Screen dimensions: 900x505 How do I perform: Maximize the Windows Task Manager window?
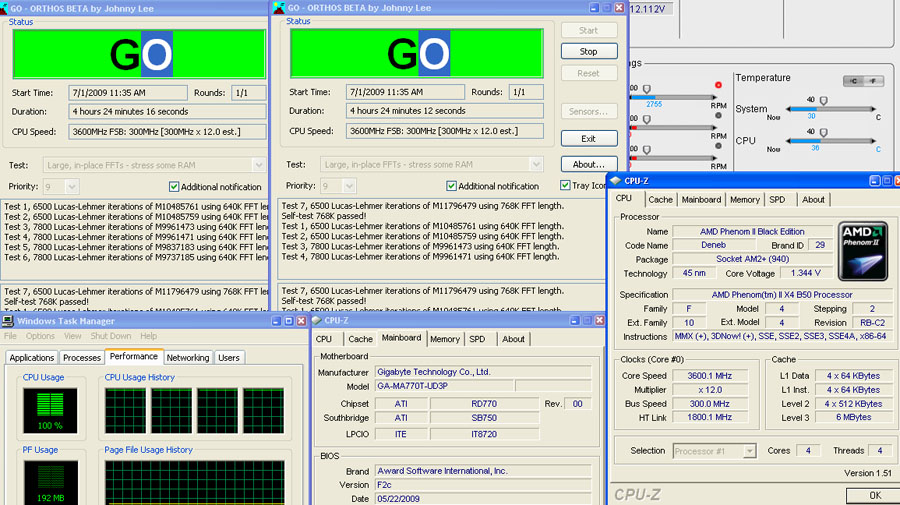[289, 321]
